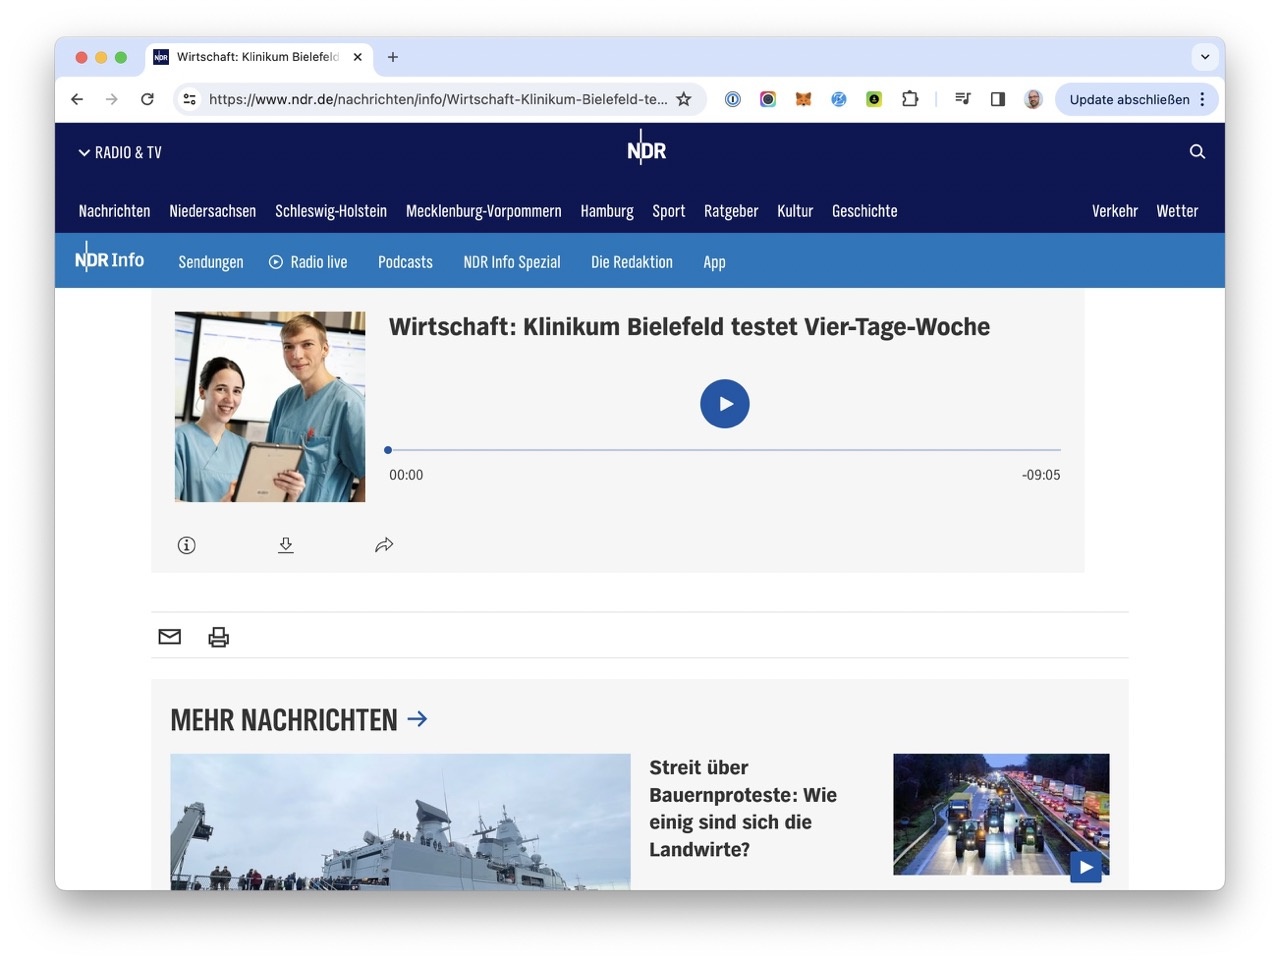View site information icon in address bar

(x=189, y=99)
